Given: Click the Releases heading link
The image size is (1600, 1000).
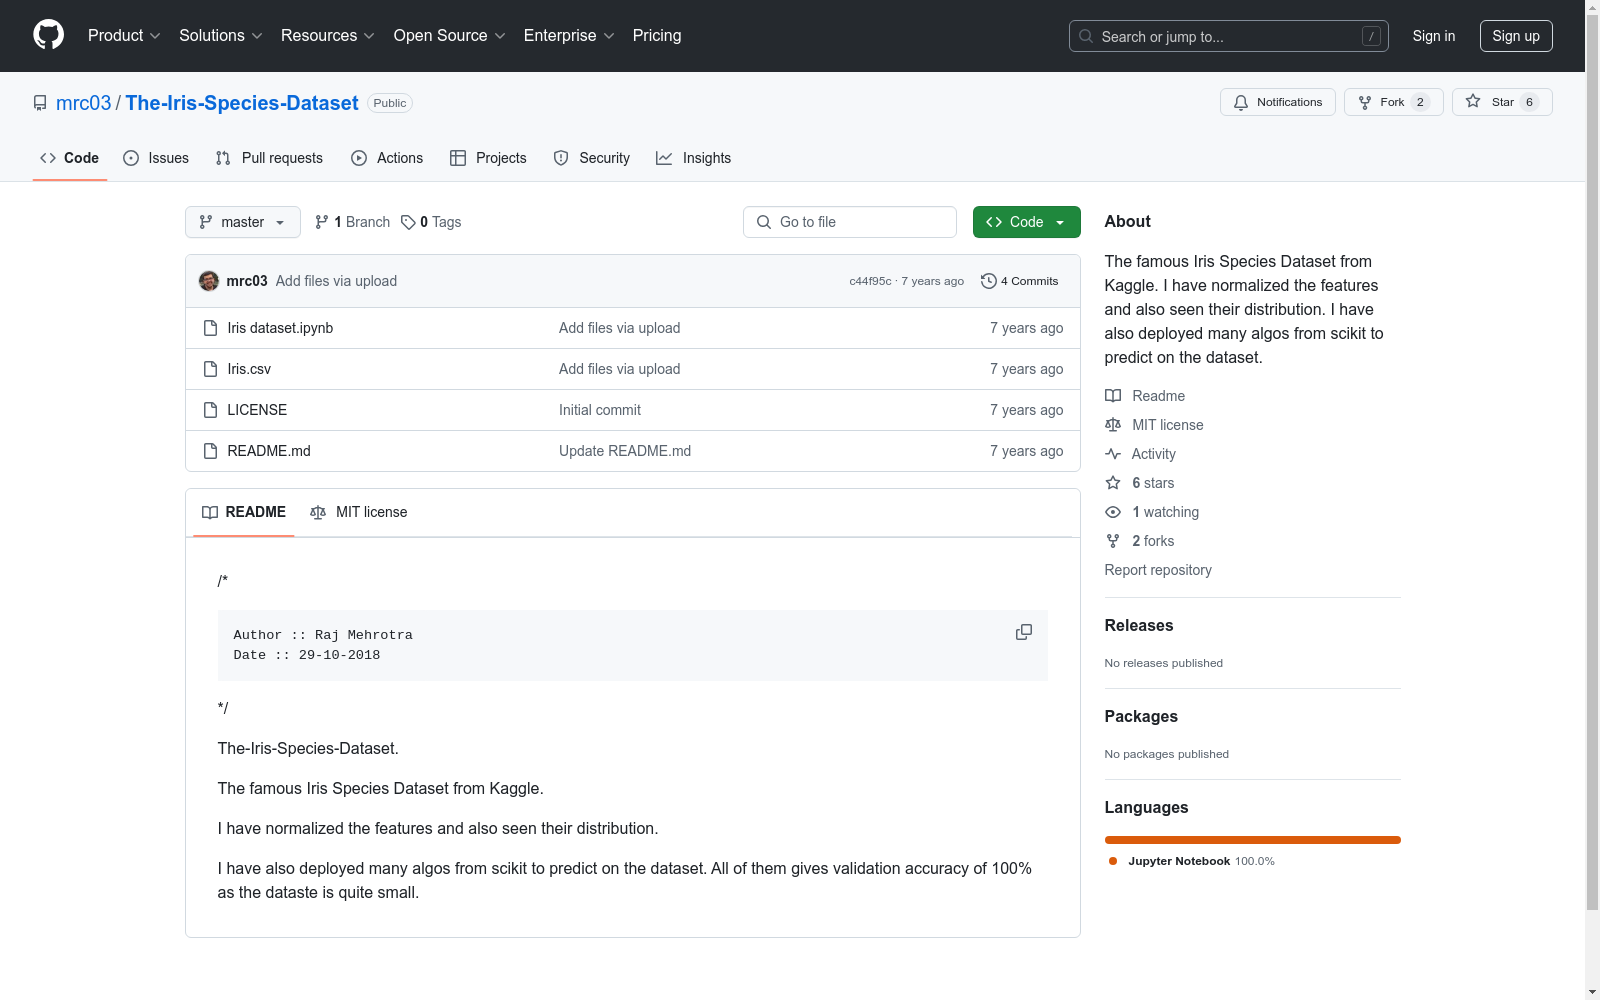Looking at the screenshot, I should (1139, 625).
